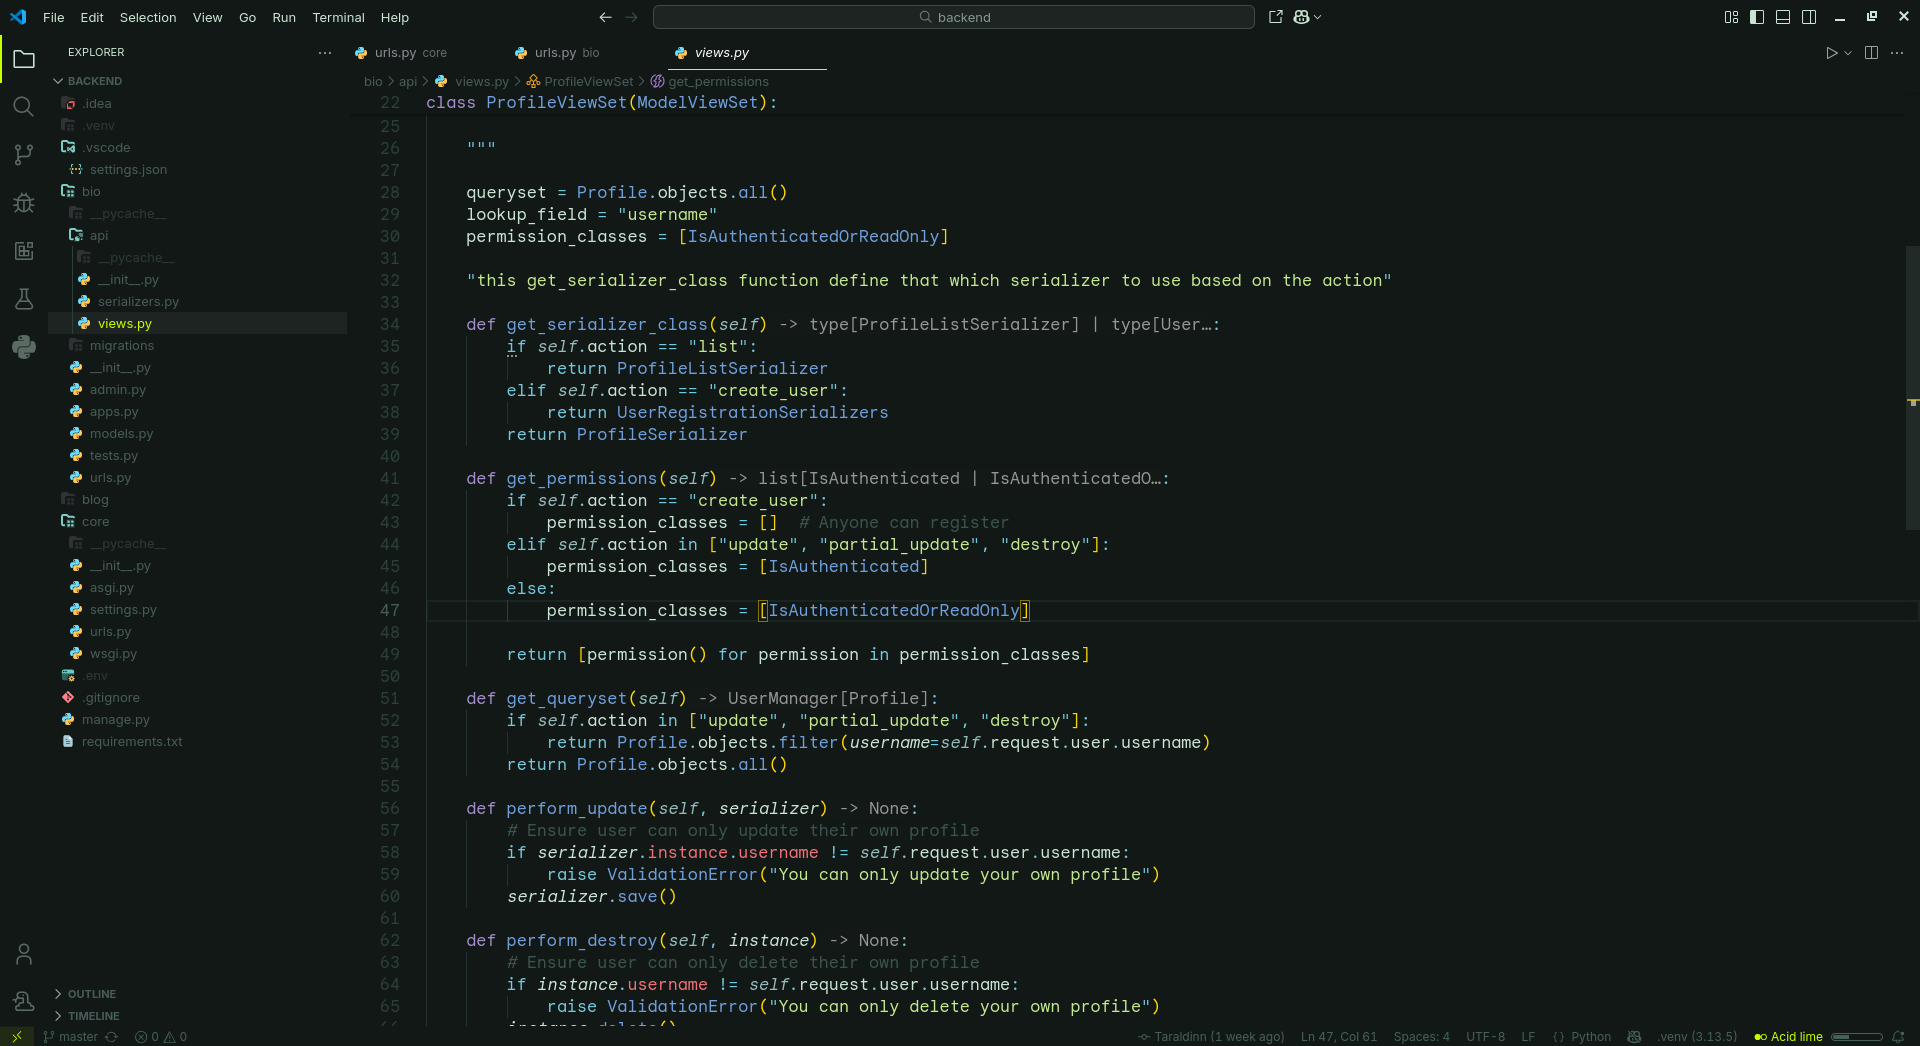
Task: Open the Explorer view in activity bar
Action: point(24,60)
